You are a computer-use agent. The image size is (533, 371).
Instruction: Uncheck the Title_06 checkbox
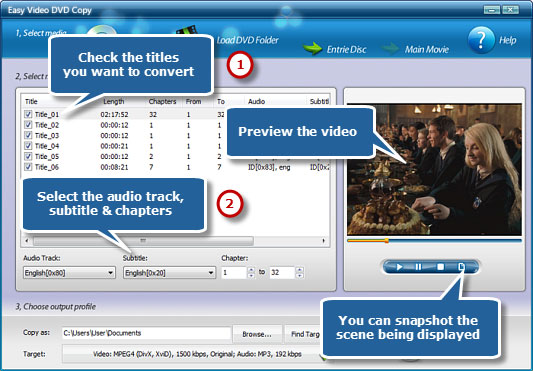tap(28, 167)
